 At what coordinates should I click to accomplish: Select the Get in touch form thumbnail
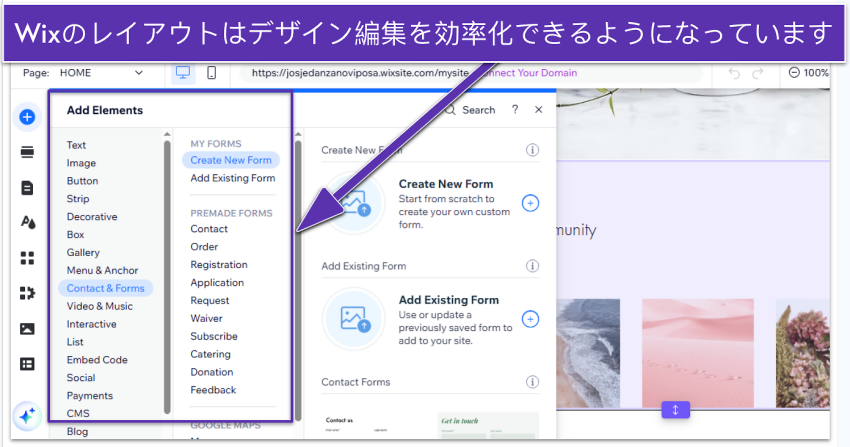[488, 426]
